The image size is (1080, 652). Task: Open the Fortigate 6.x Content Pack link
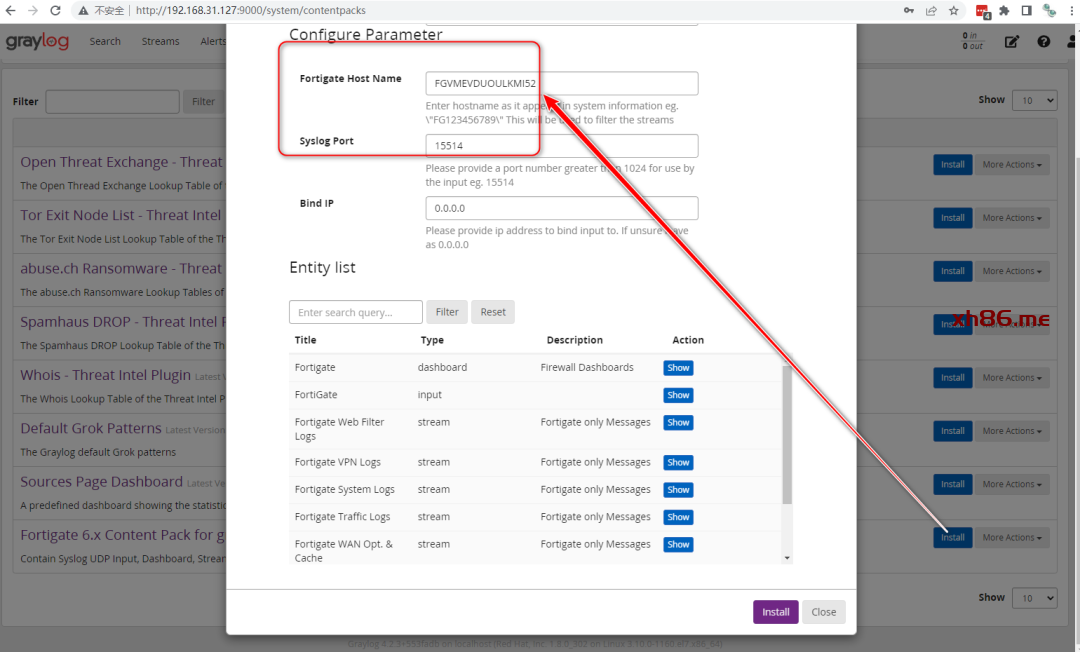click(x=123, y=535)
